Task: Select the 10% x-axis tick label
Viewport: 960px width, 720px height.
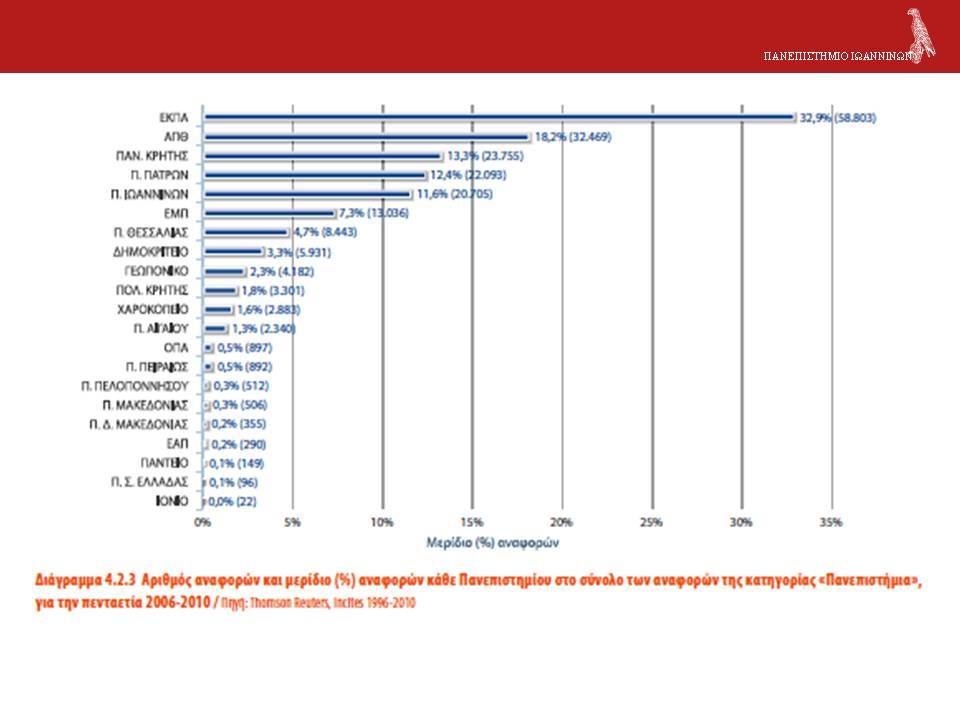Action: (x=382, y=522)
